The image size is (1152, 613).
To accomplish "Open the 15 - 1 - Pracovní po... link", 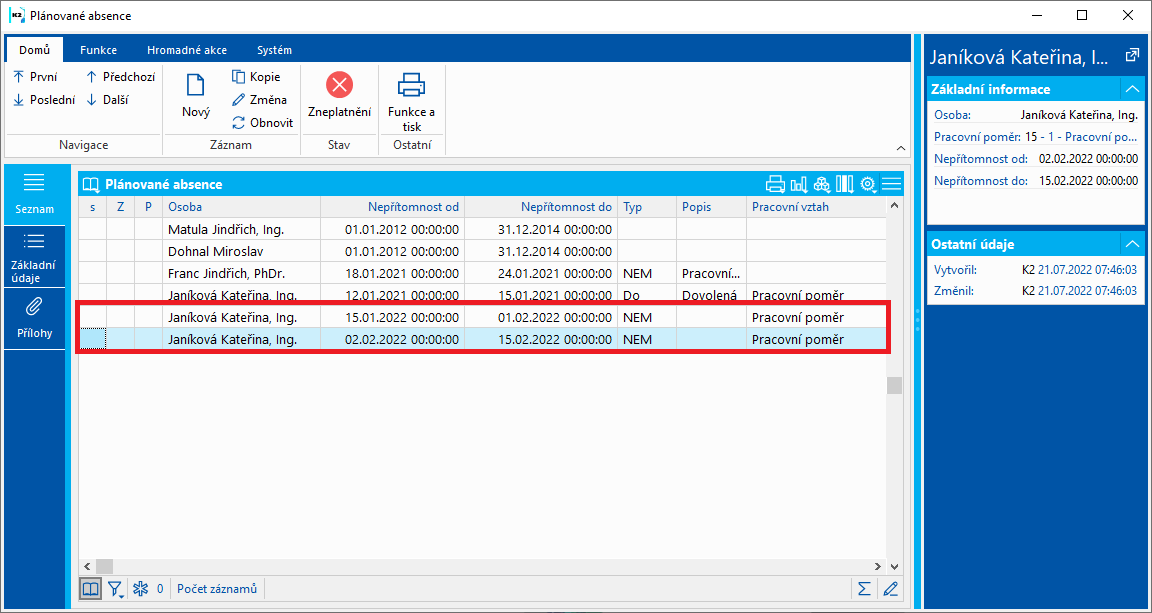I will click(x=1081, y=137).
